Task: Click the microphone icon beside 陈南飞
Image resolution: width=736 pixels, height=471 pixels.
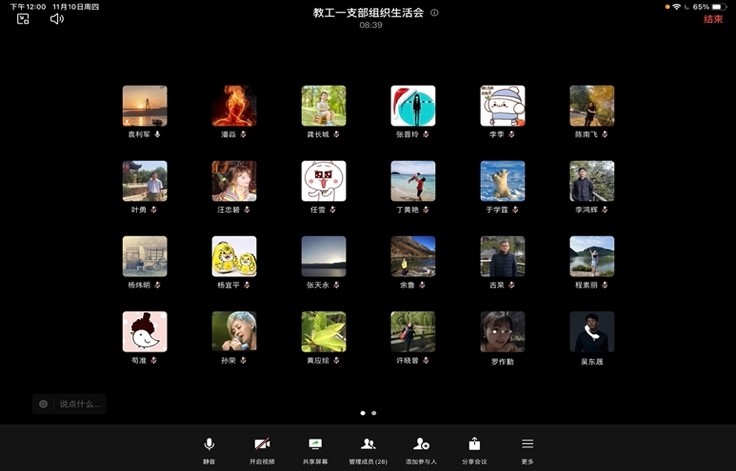Action: click(605, 134)
